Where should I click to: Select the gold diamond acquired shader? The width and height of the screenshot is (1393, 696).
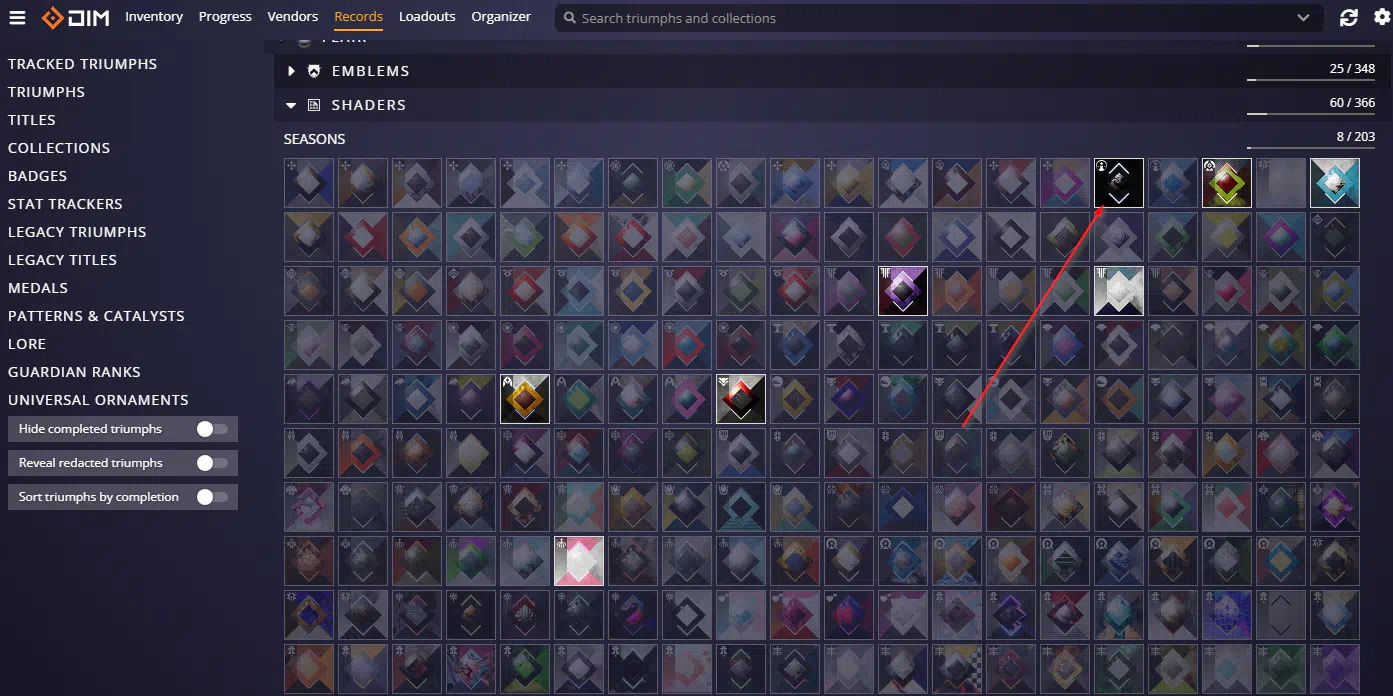[x=525, y=399]
